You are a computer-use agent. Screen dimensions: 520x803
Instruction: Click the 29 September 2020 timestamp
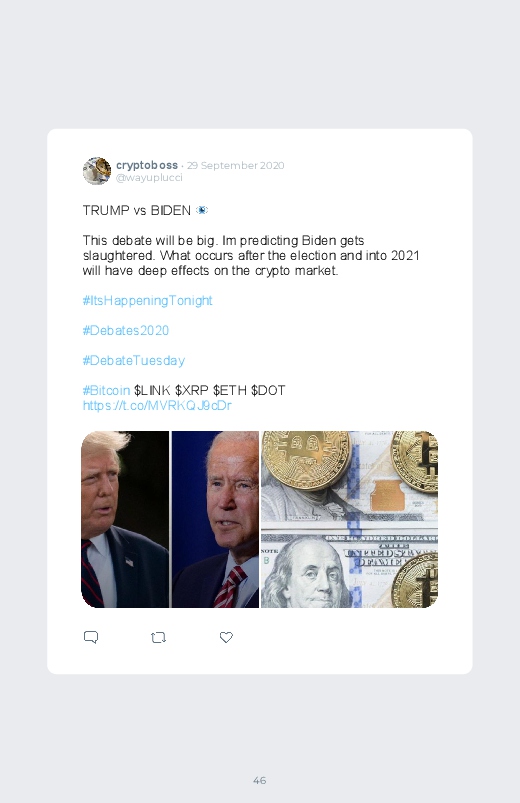click(235, 165)
